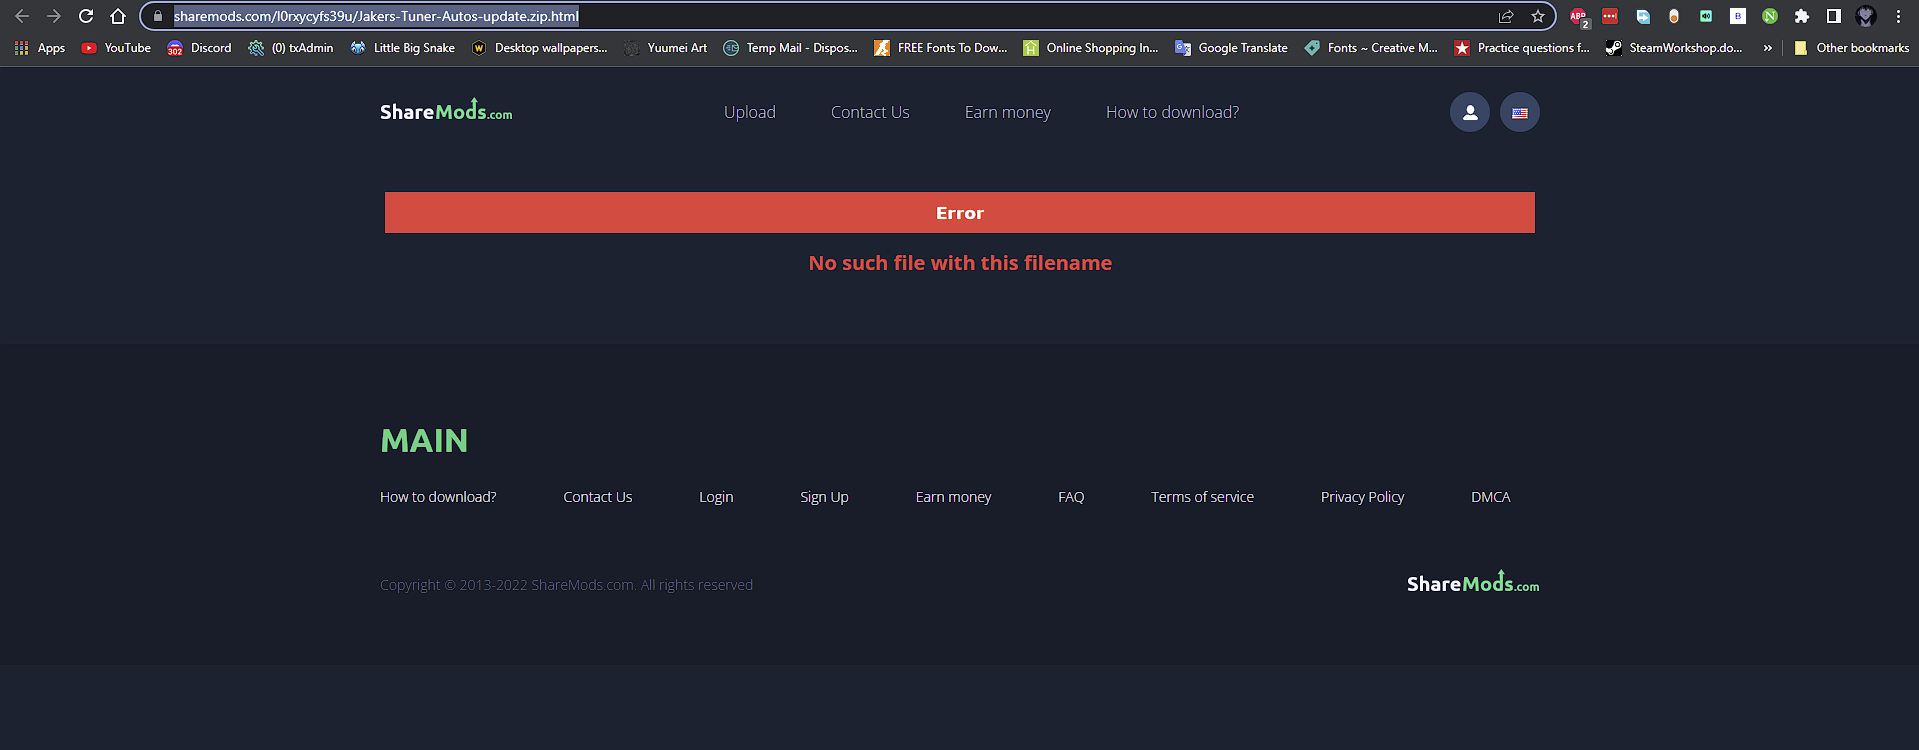Open the AdBlock Plus extension

tap(1578, 16)
